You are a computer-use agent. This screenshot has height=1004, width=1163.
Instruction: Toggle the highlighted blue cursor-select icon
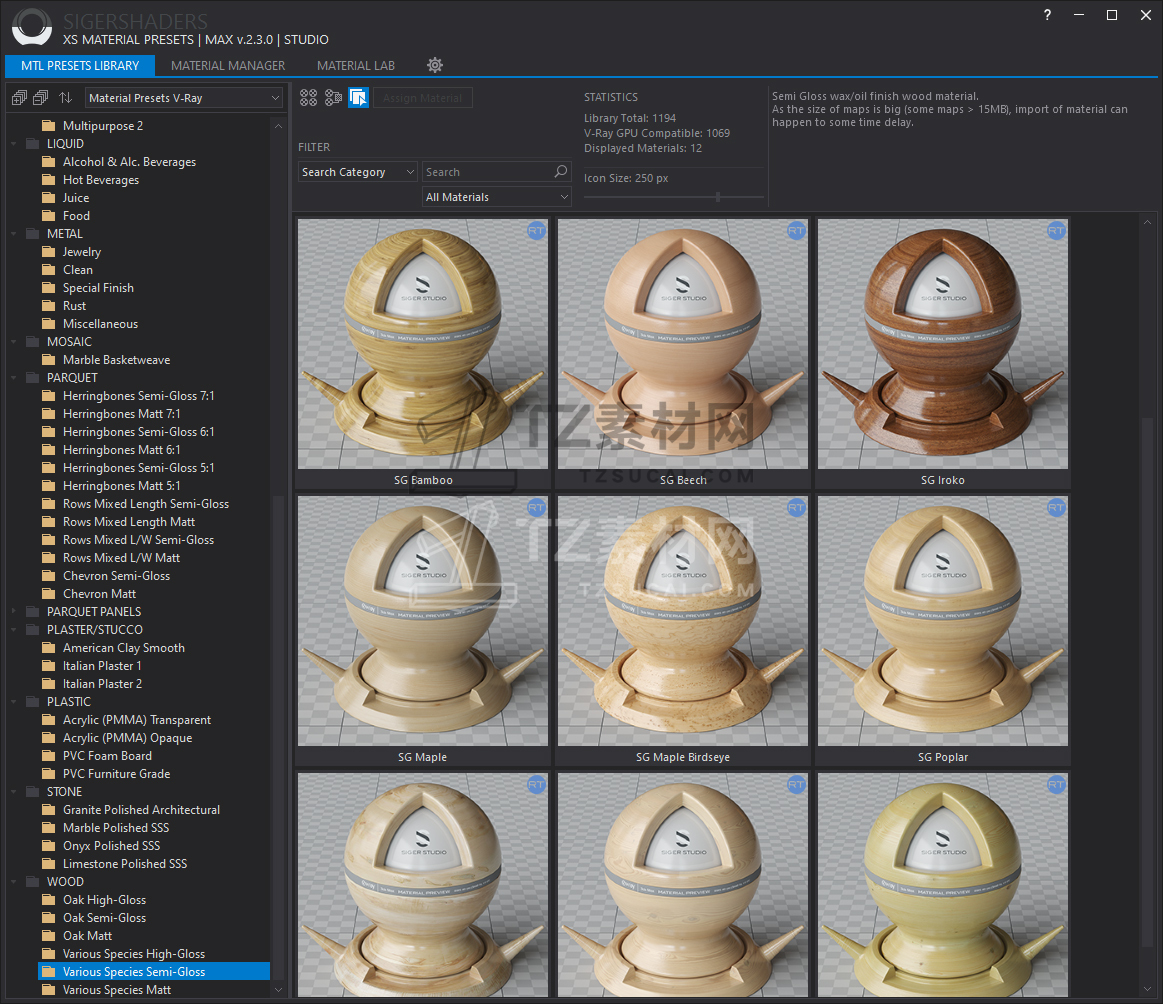click(358, 97)
